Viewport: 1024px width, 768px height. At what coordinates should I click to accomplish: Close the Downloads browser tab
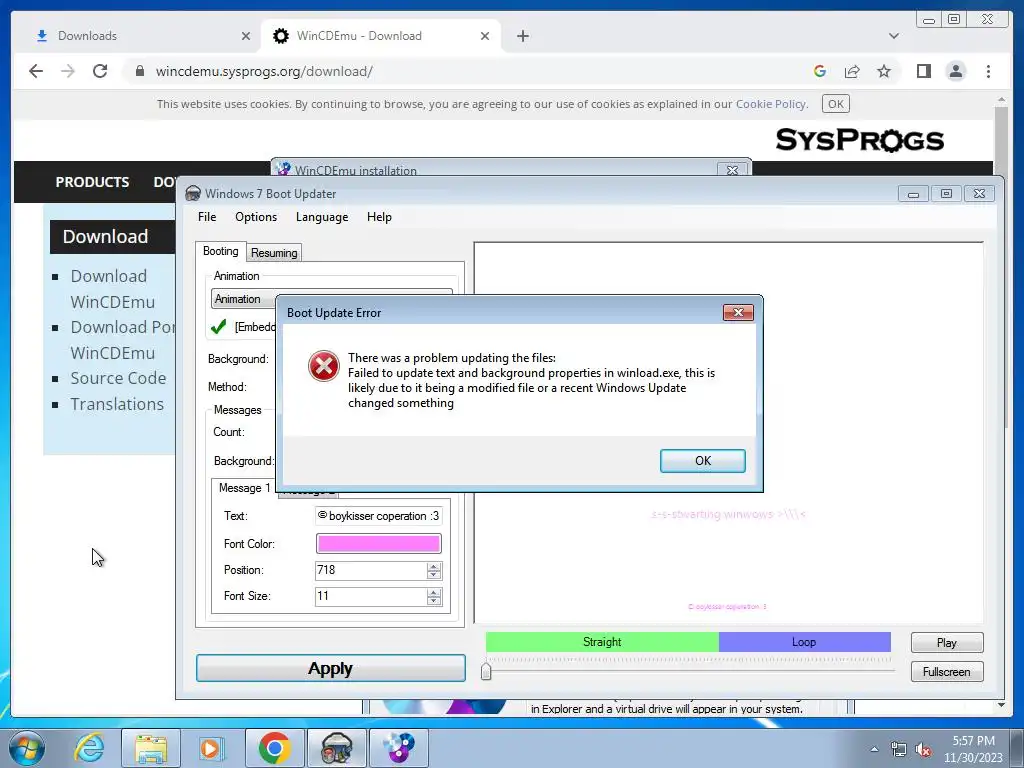(246, 36)
